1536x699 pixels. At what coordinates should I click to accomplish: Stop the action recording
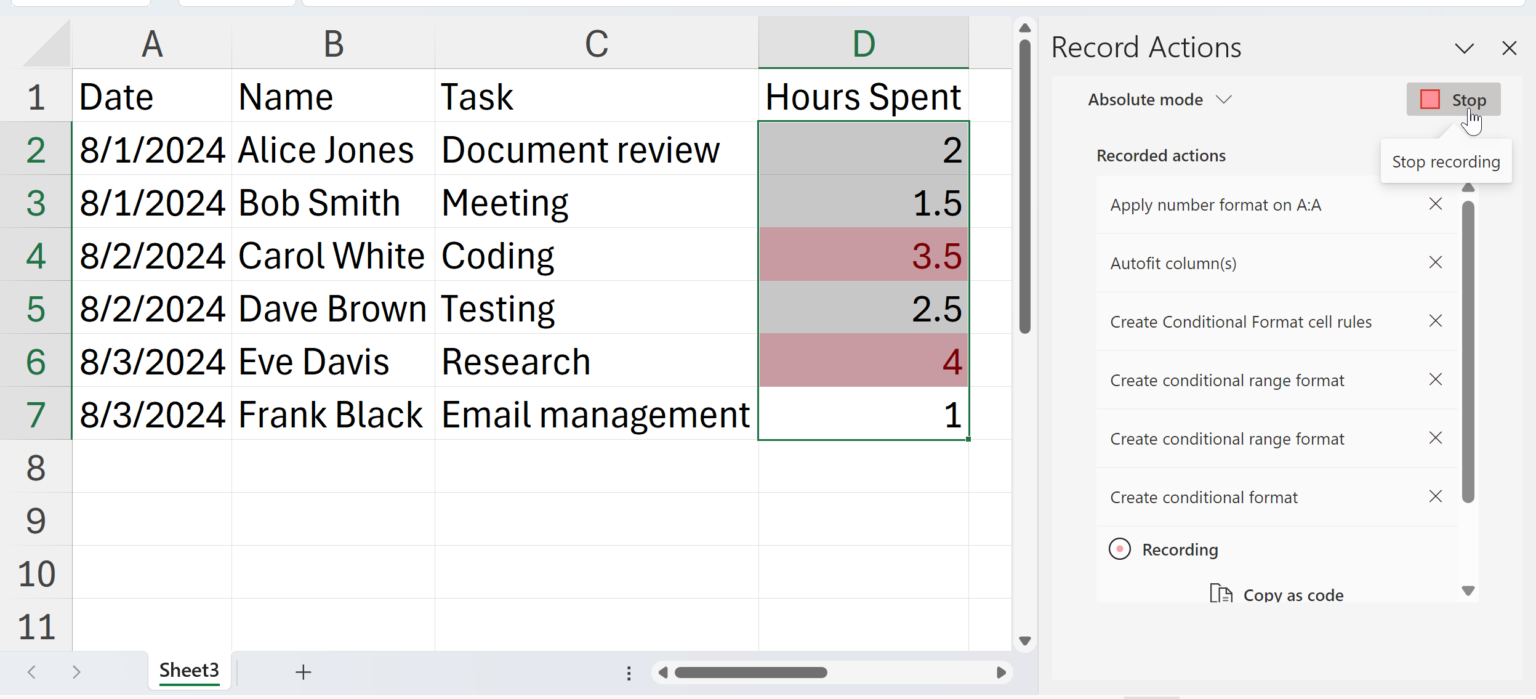[1453, 100]
